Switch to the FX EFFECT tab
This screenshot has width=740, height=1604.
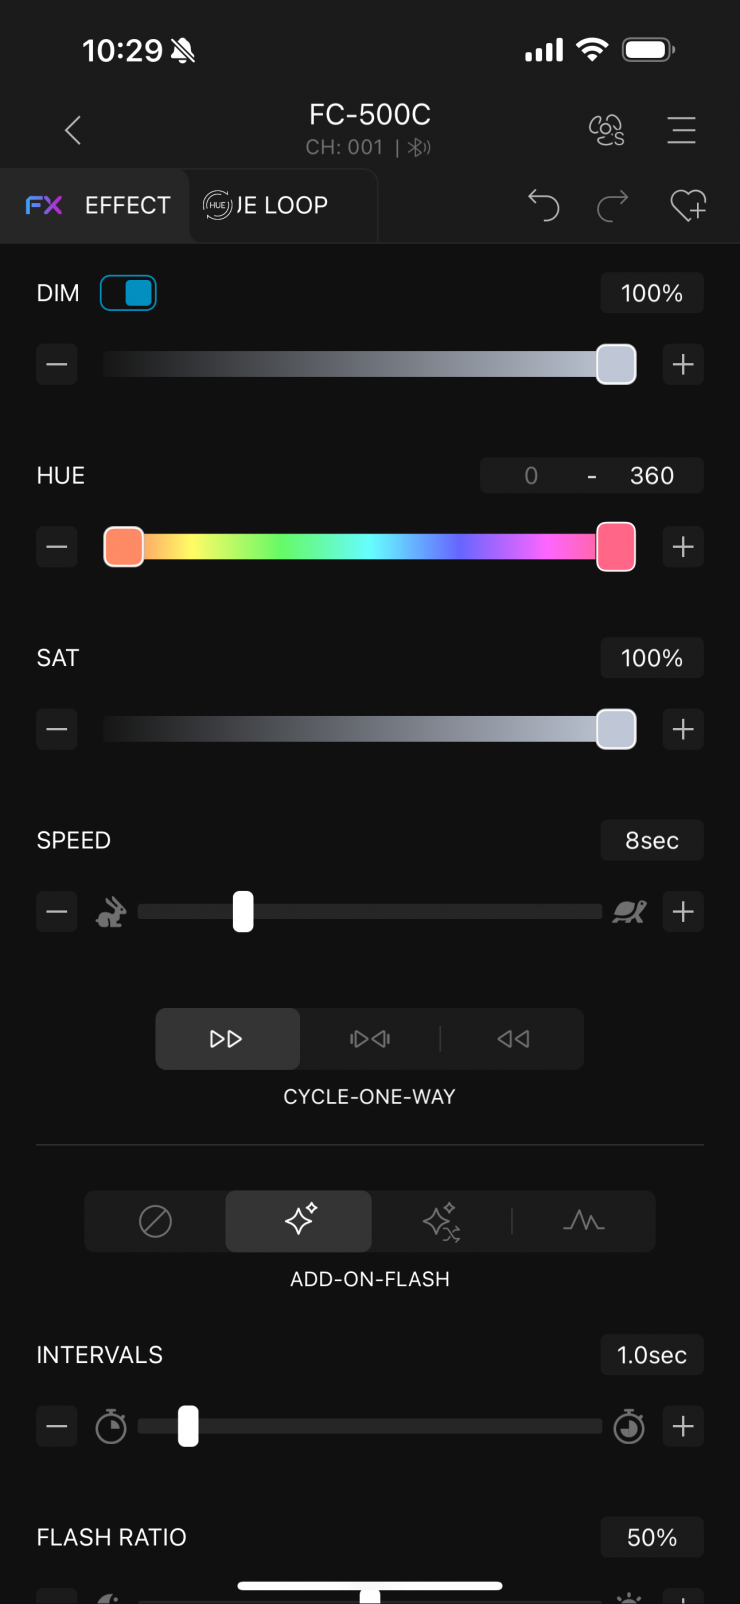click(x=98, y=205)
